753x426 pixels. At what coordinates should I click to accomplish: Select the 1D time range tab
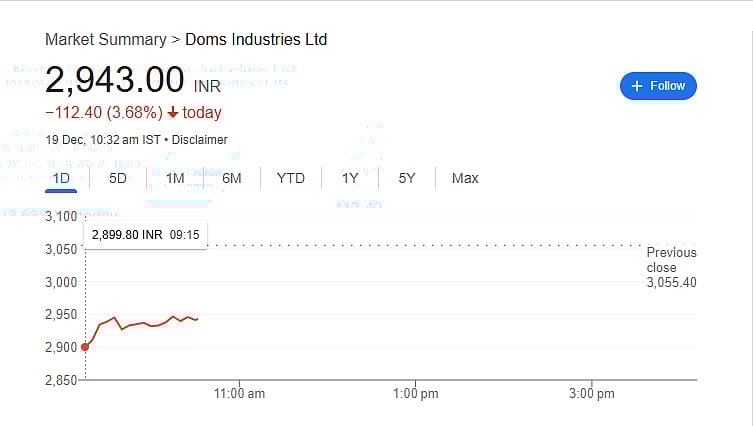click(x=61, y=178)
